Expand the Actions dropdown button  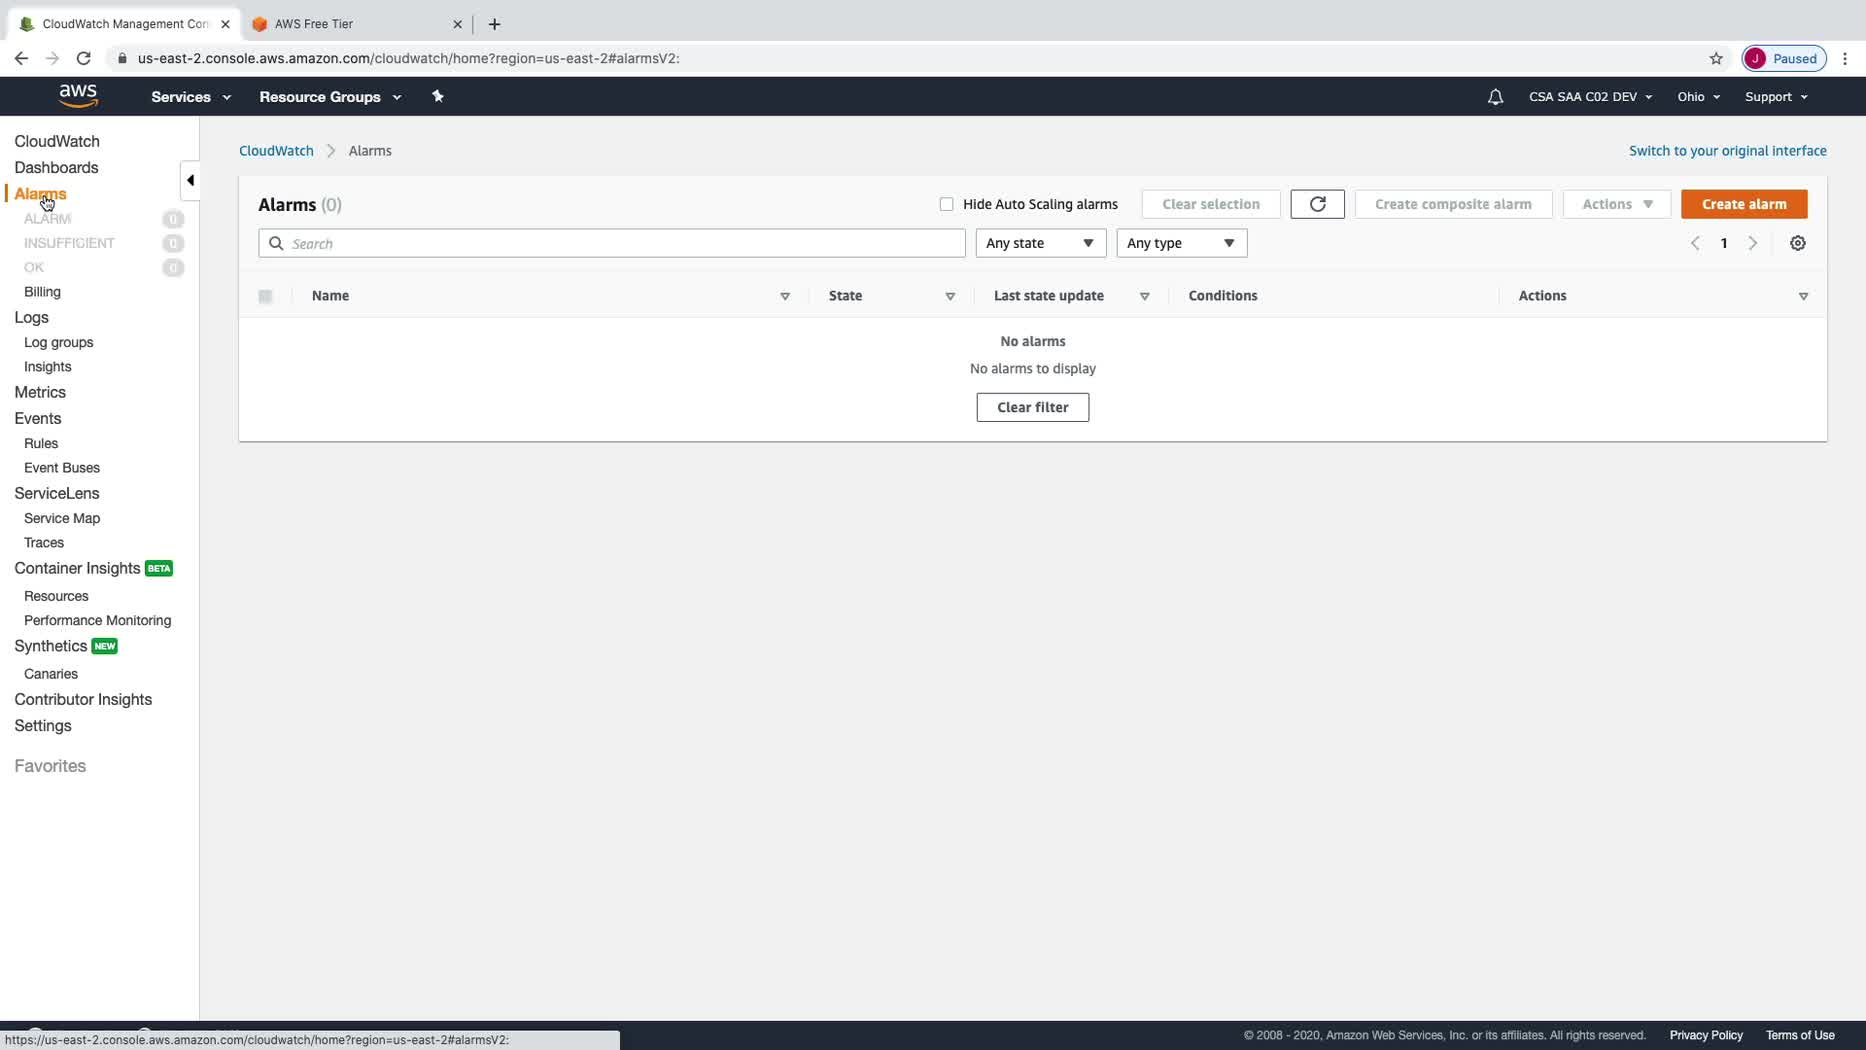tap(1616, 204)
